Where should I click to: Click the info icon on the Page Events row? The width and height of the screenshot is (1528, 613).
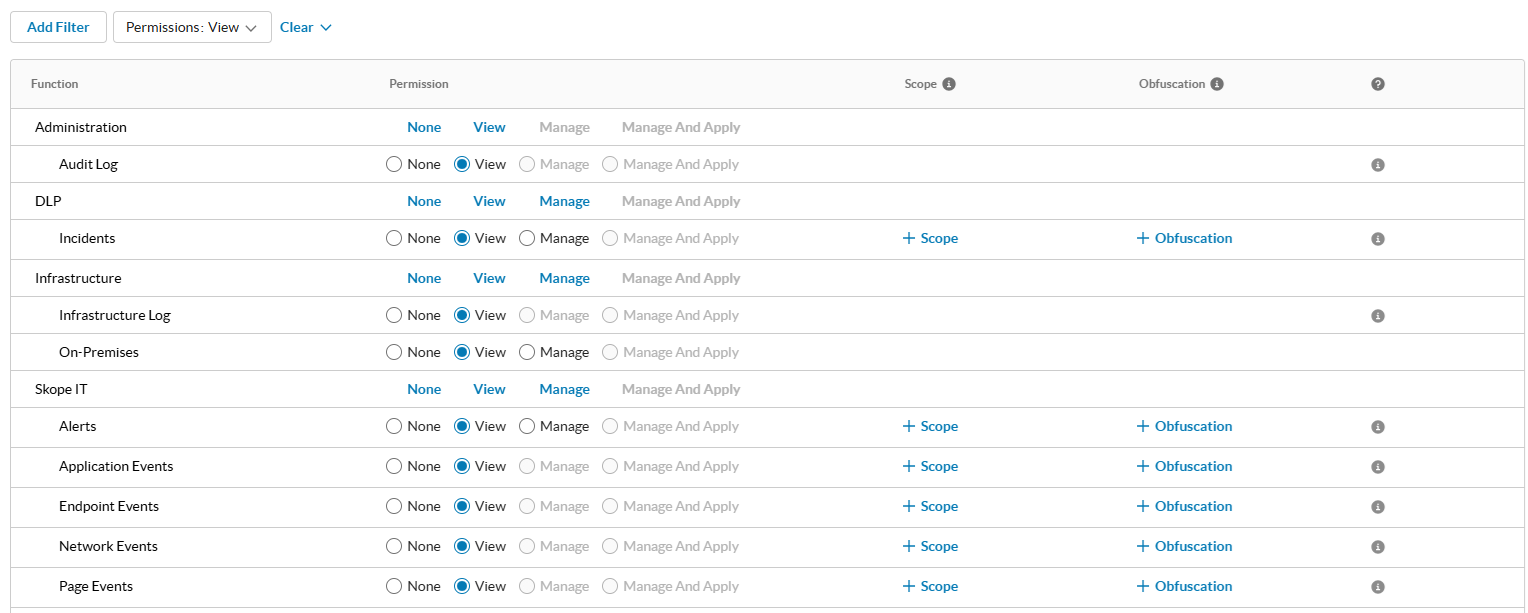coord(1377,586)
